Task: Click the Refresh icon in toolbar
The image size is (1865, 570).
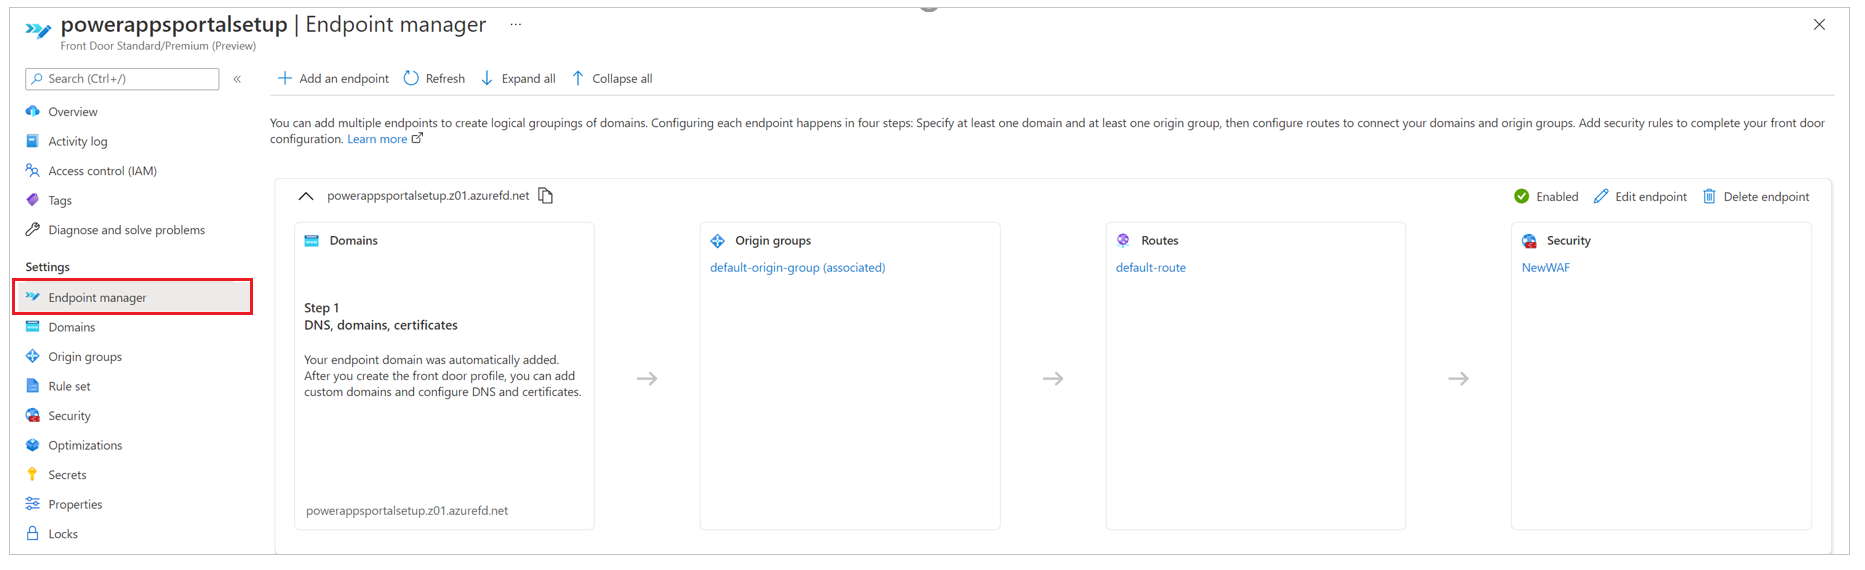Action: [411, 78]
